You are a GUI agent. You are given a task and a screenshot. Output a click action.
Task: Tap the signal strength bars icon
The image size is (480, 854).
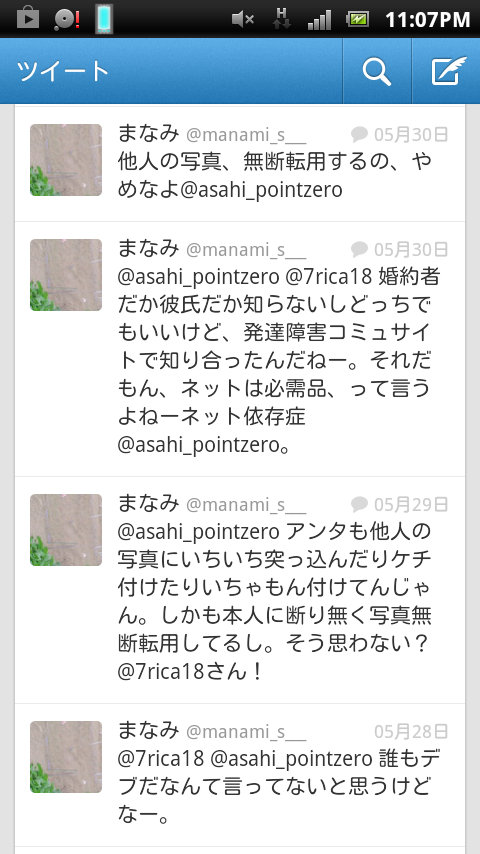tap(319, 20)
